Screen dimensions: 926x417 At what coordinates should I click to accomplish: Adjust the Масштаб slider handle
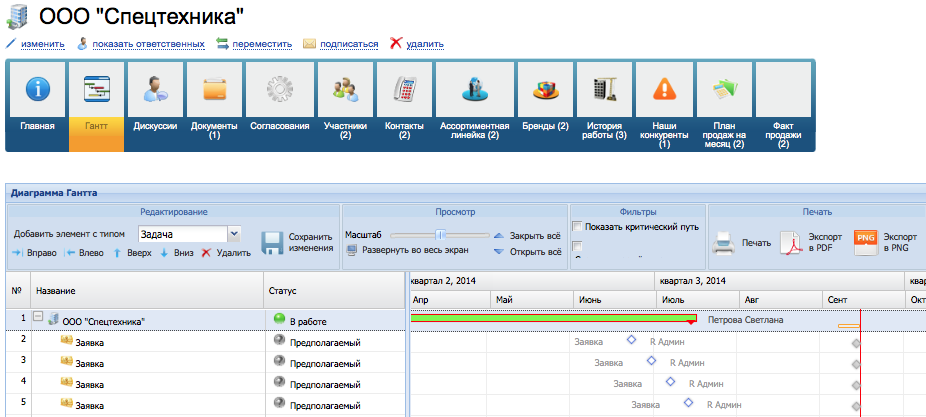440,235
